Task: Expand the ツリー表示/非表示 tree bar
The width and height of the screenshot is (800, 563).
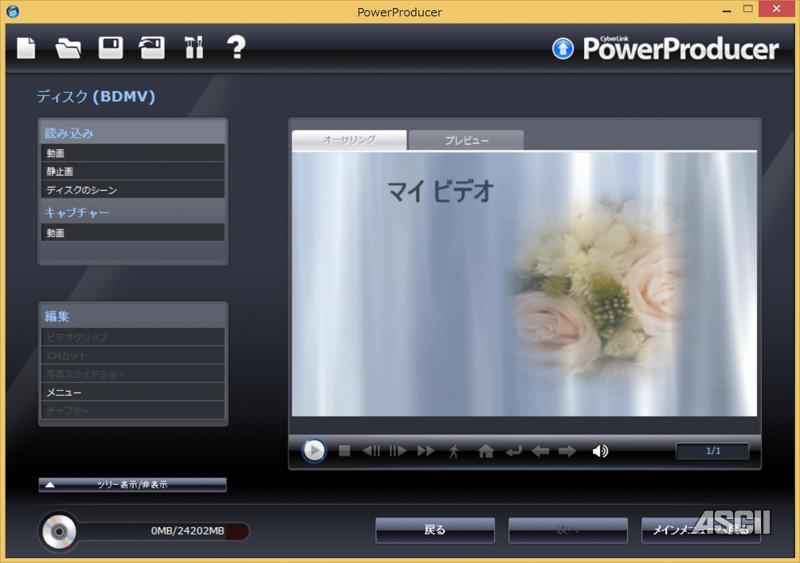Action: pyautogui.click(x=133, y=484)
